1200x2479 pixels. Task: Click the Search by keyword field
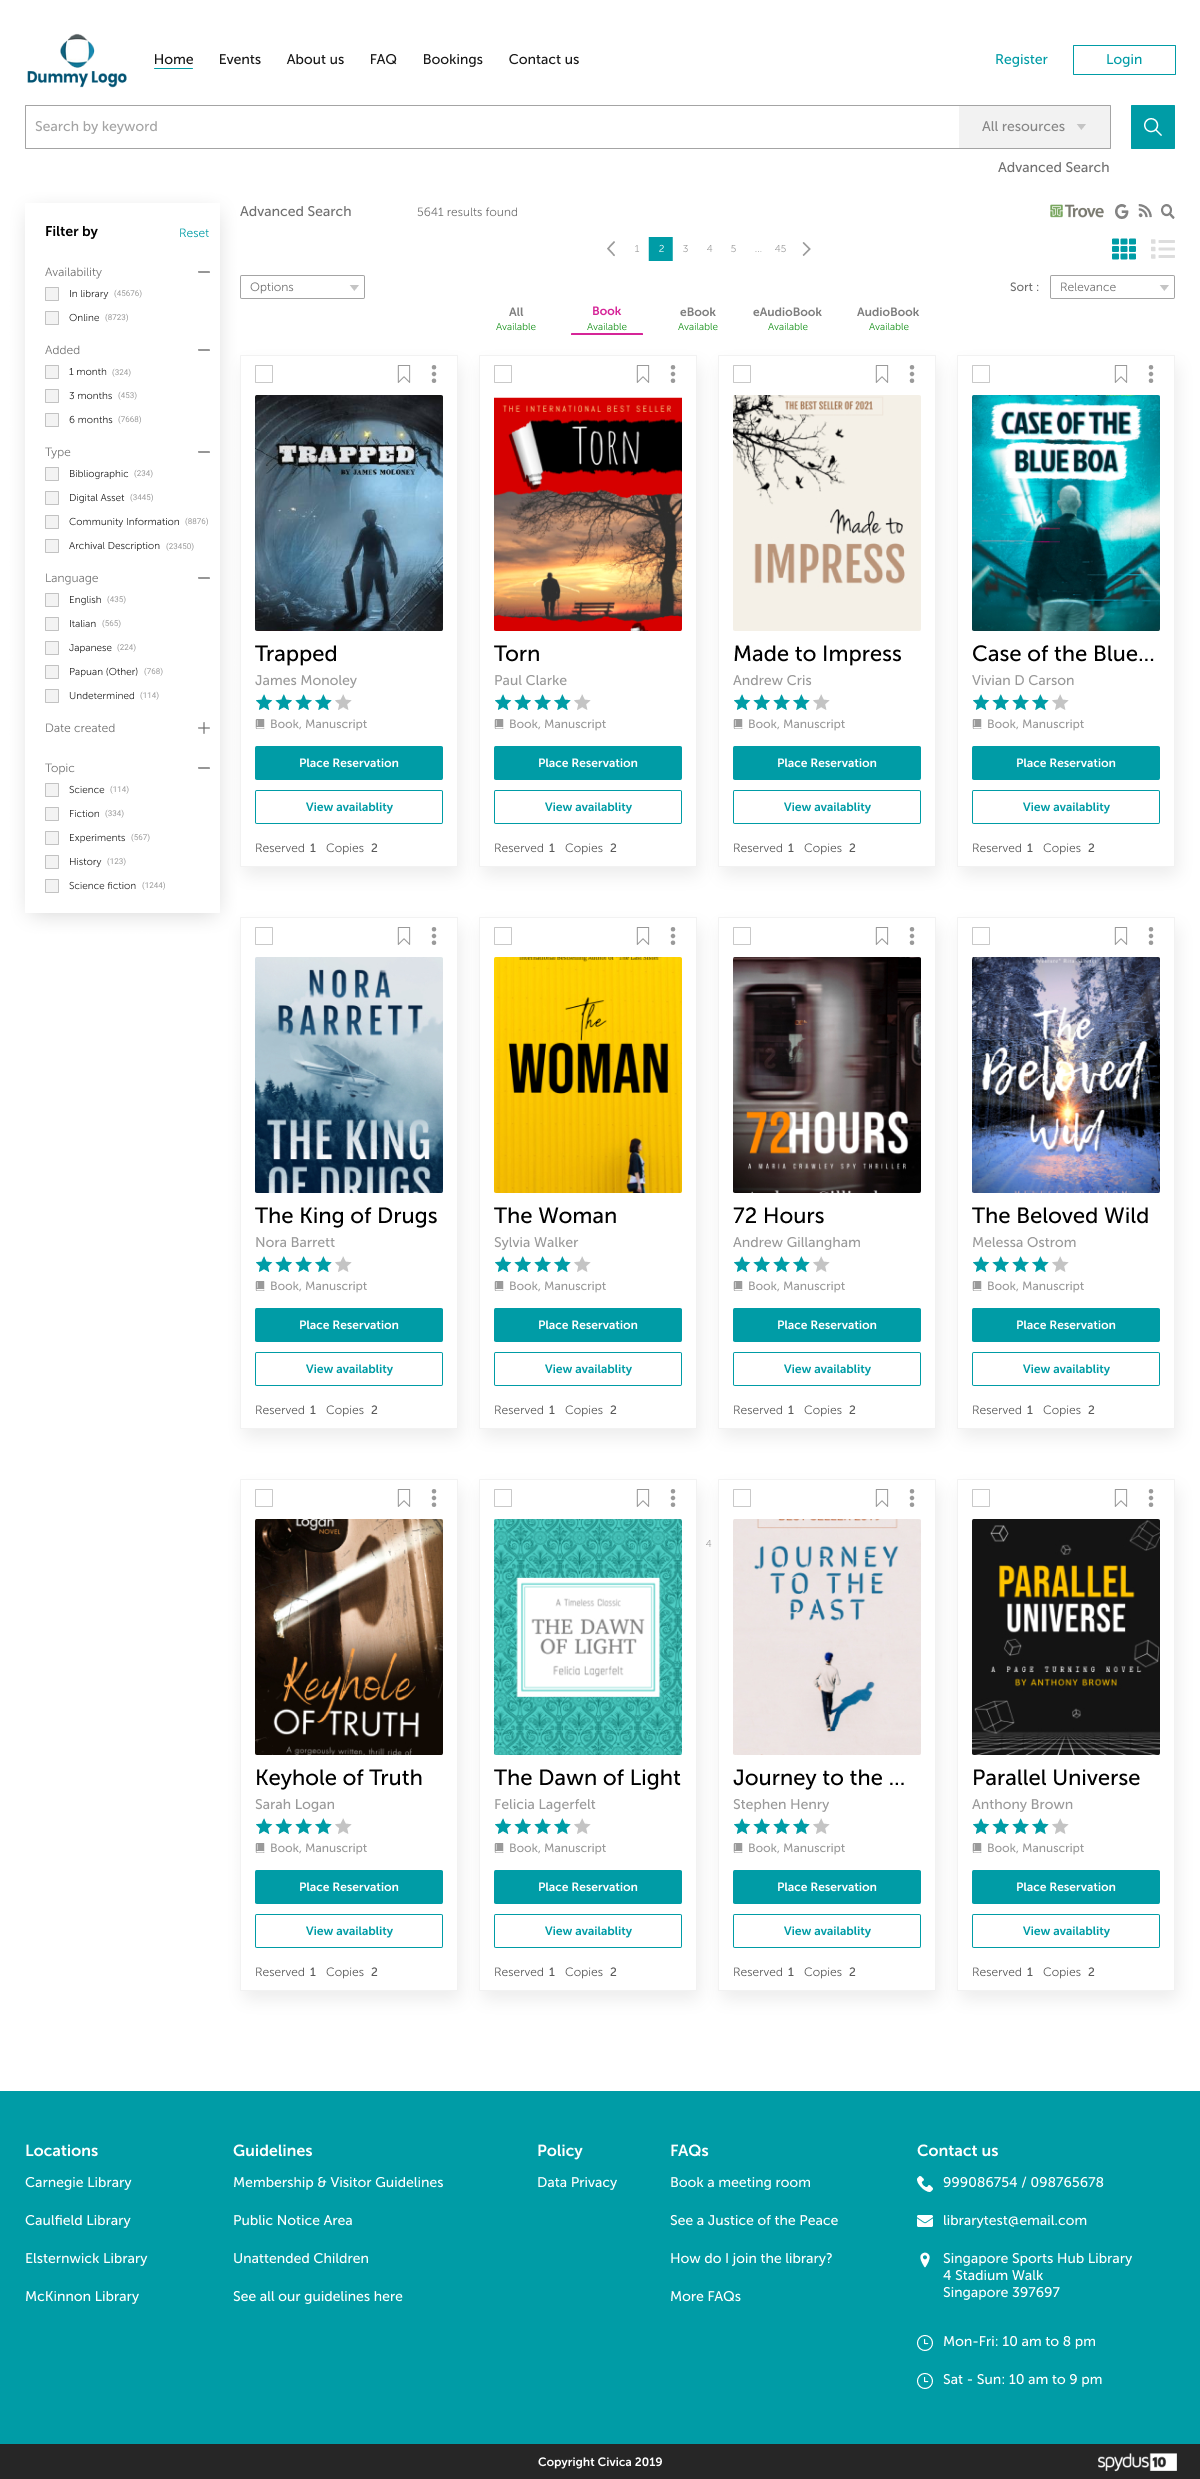[490, 127]
